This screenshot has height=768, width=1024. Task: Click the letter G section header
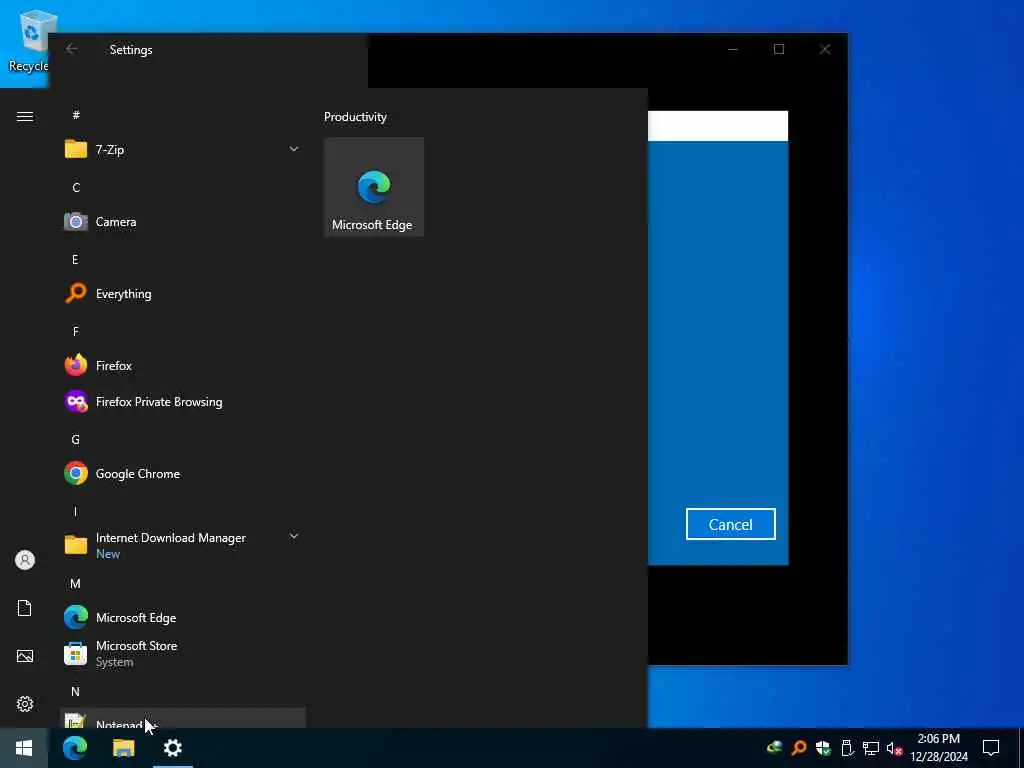click(75, 440)
